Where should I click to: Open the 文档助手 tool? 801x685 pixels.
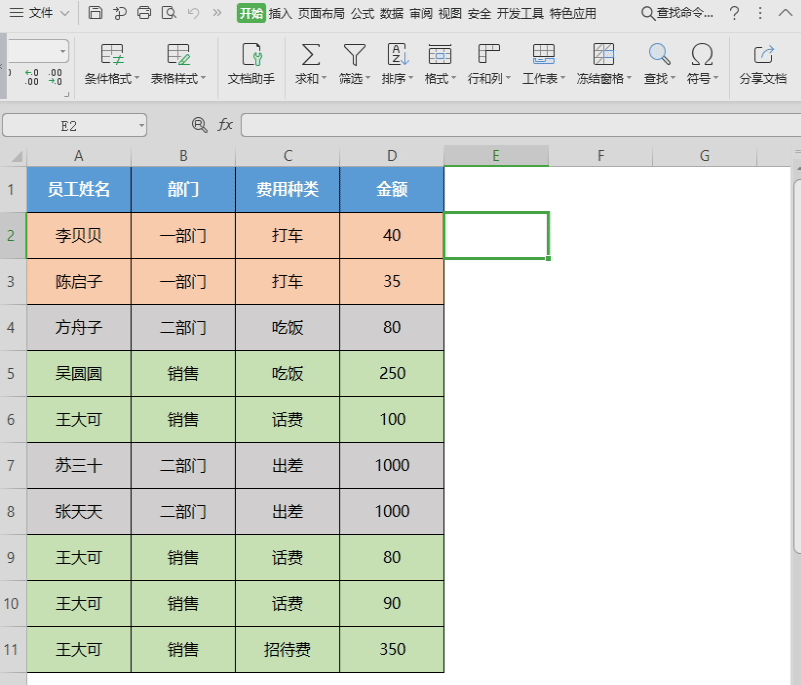coord(251,64)
